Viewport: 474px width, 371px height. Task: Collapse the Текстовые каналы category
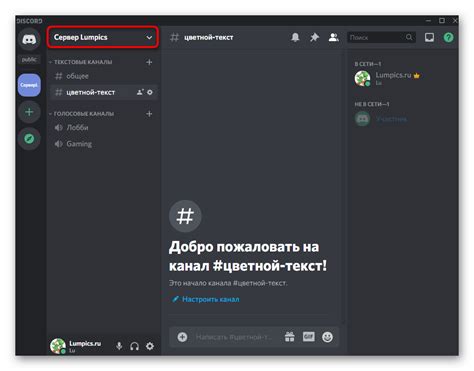(81, 62)
